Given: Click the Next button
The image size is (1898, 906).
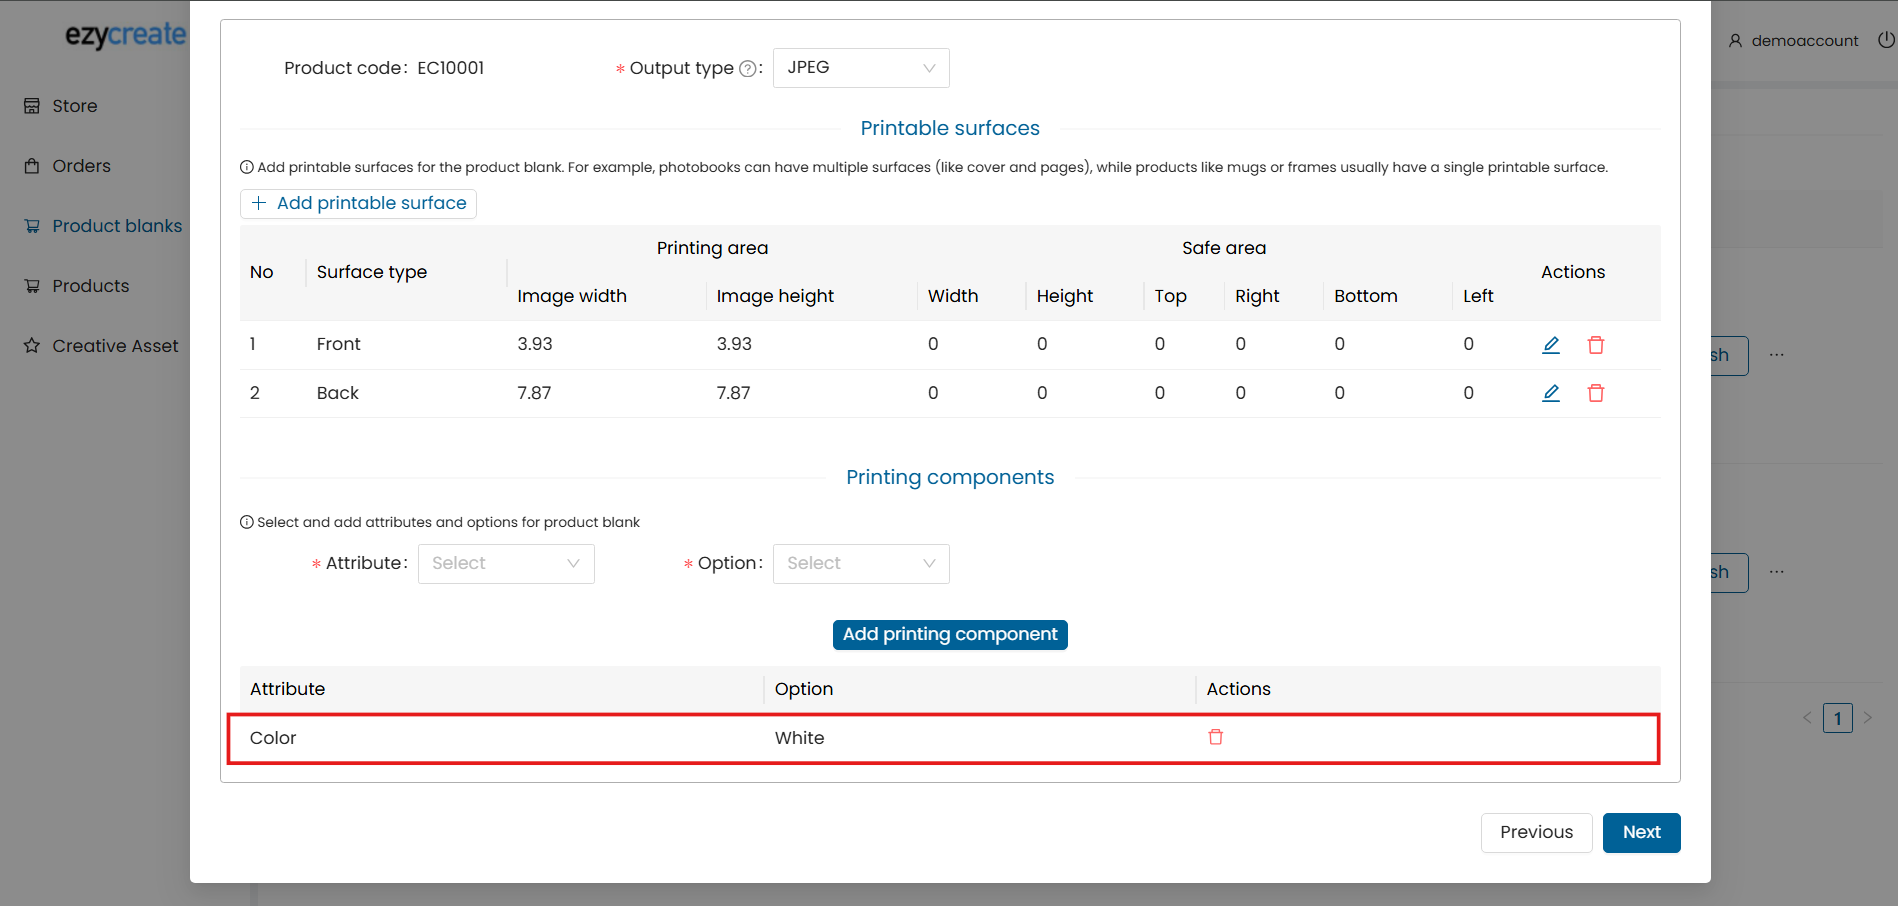Looking at the screenshot, I should (x=1641, y=833).
